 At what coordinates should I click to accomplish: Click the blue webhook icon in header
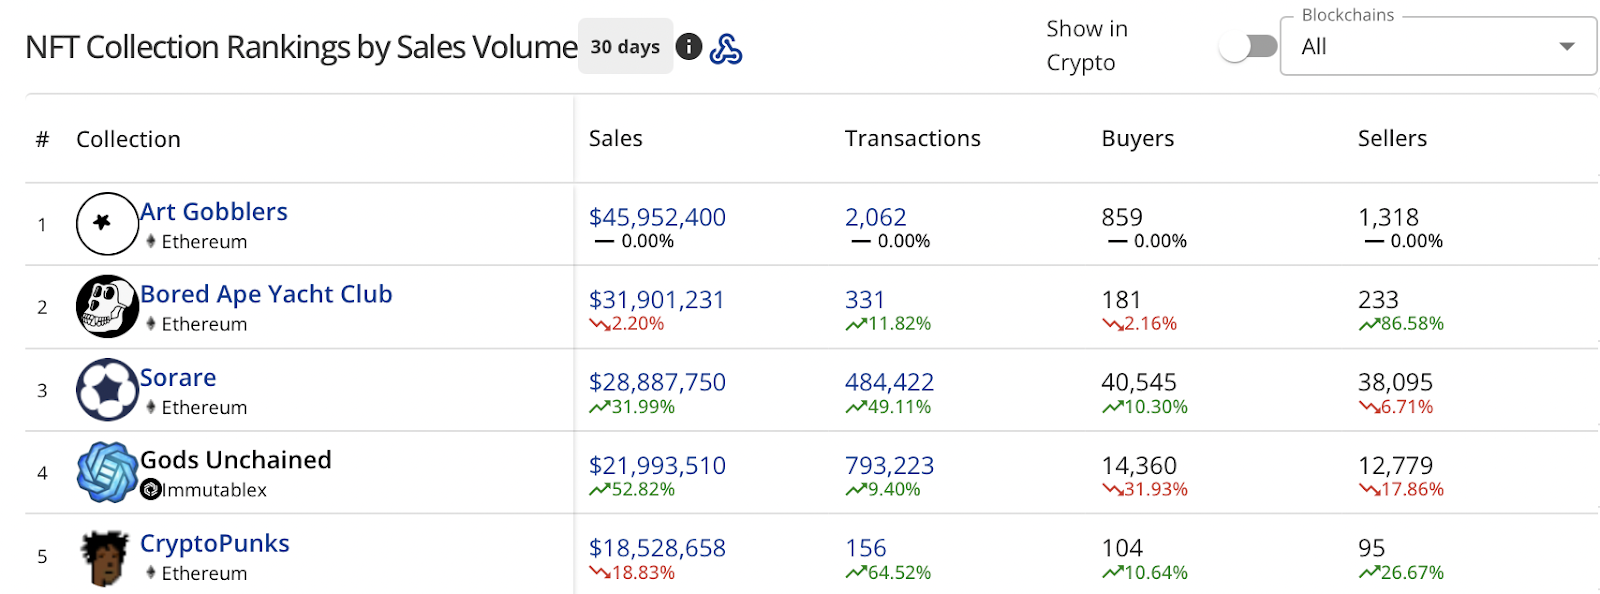tap(726, 48)
